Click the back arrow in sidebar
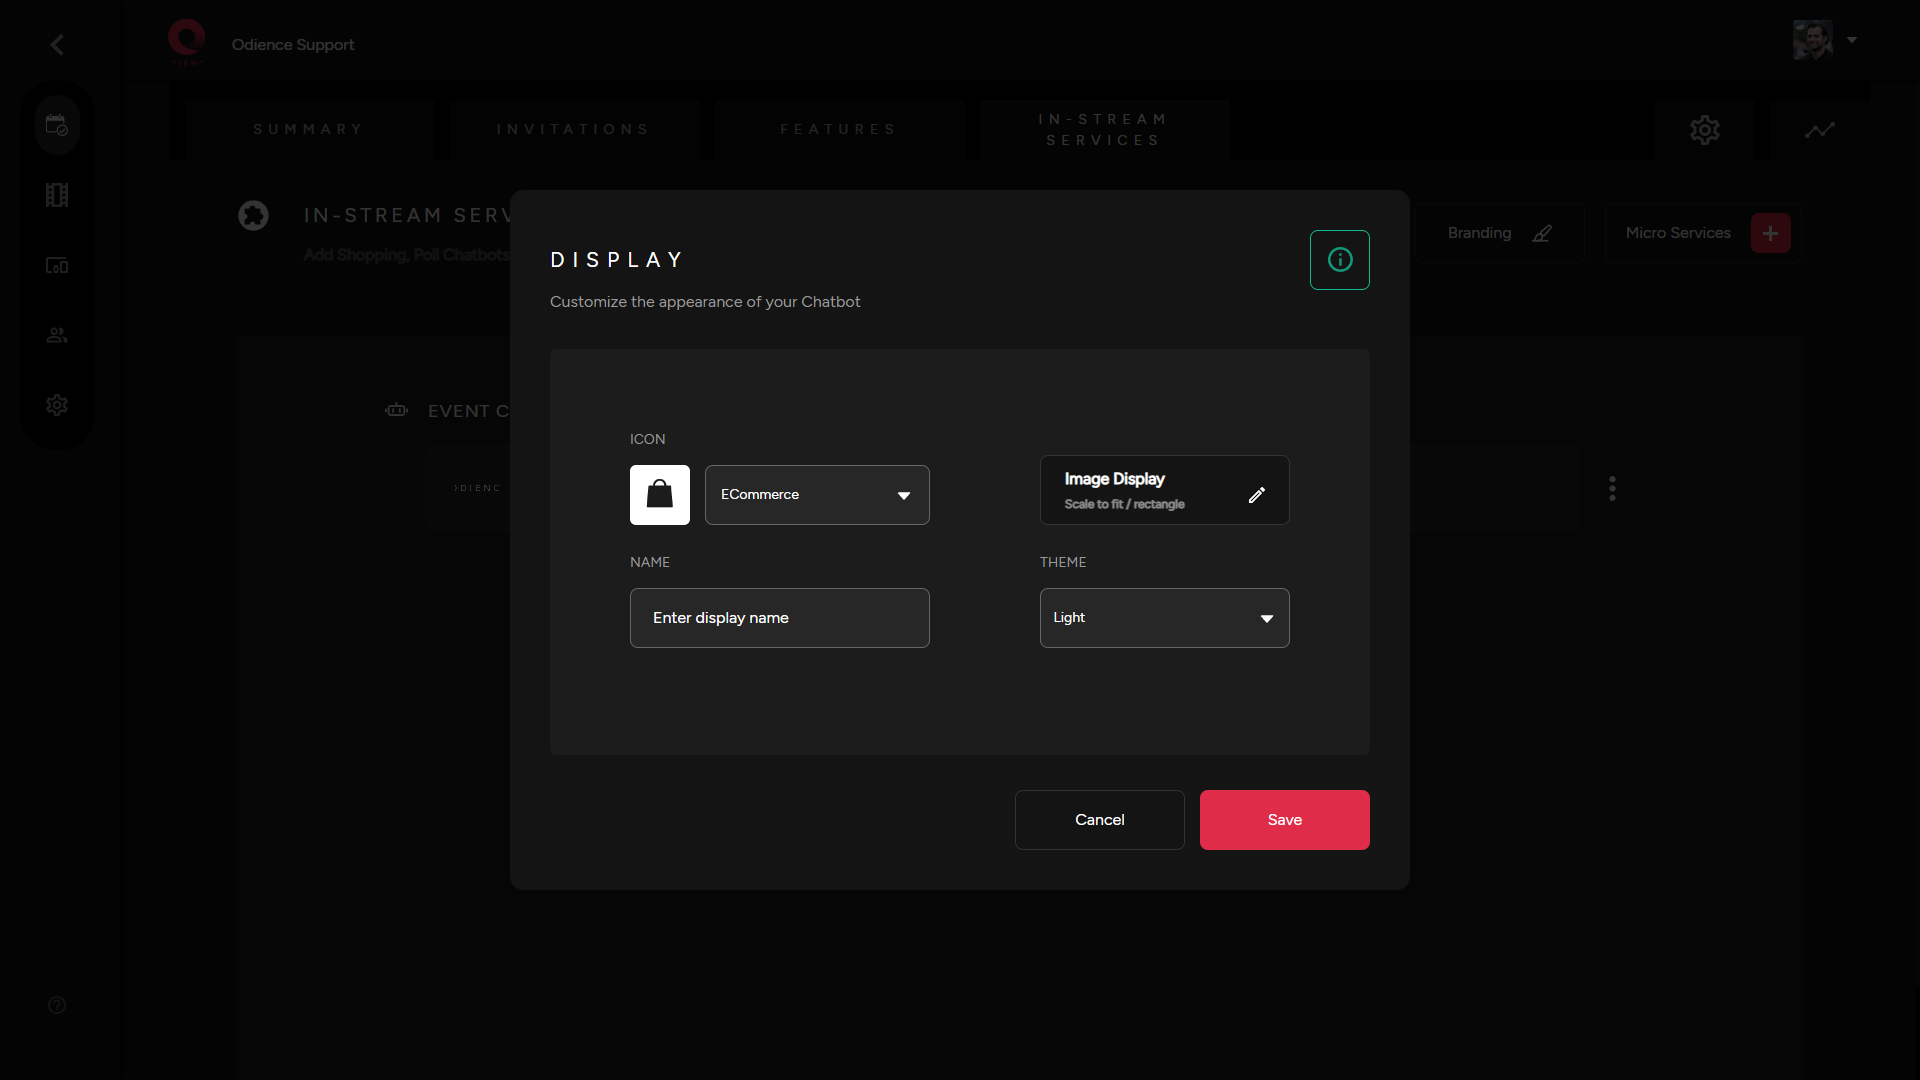1920x1080 pixels. tap(57, 45)
